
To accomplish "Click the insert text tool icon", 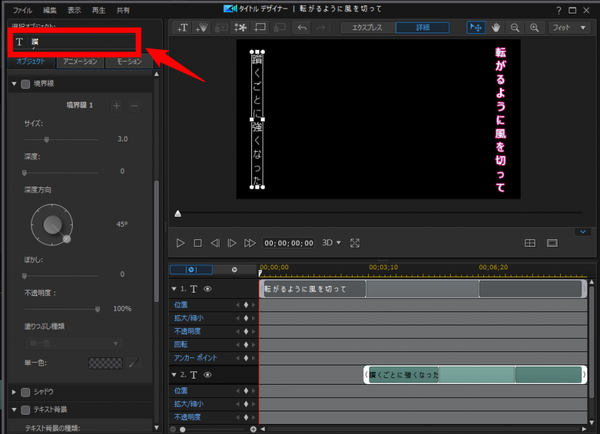I will [x=183, y=28].
